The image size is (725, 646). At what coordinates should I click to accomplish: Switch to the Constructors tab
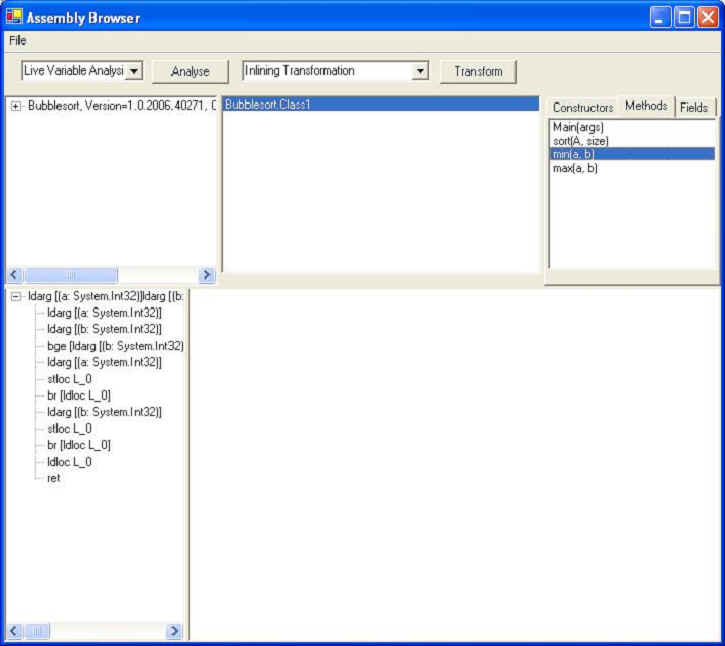point(583,108)
